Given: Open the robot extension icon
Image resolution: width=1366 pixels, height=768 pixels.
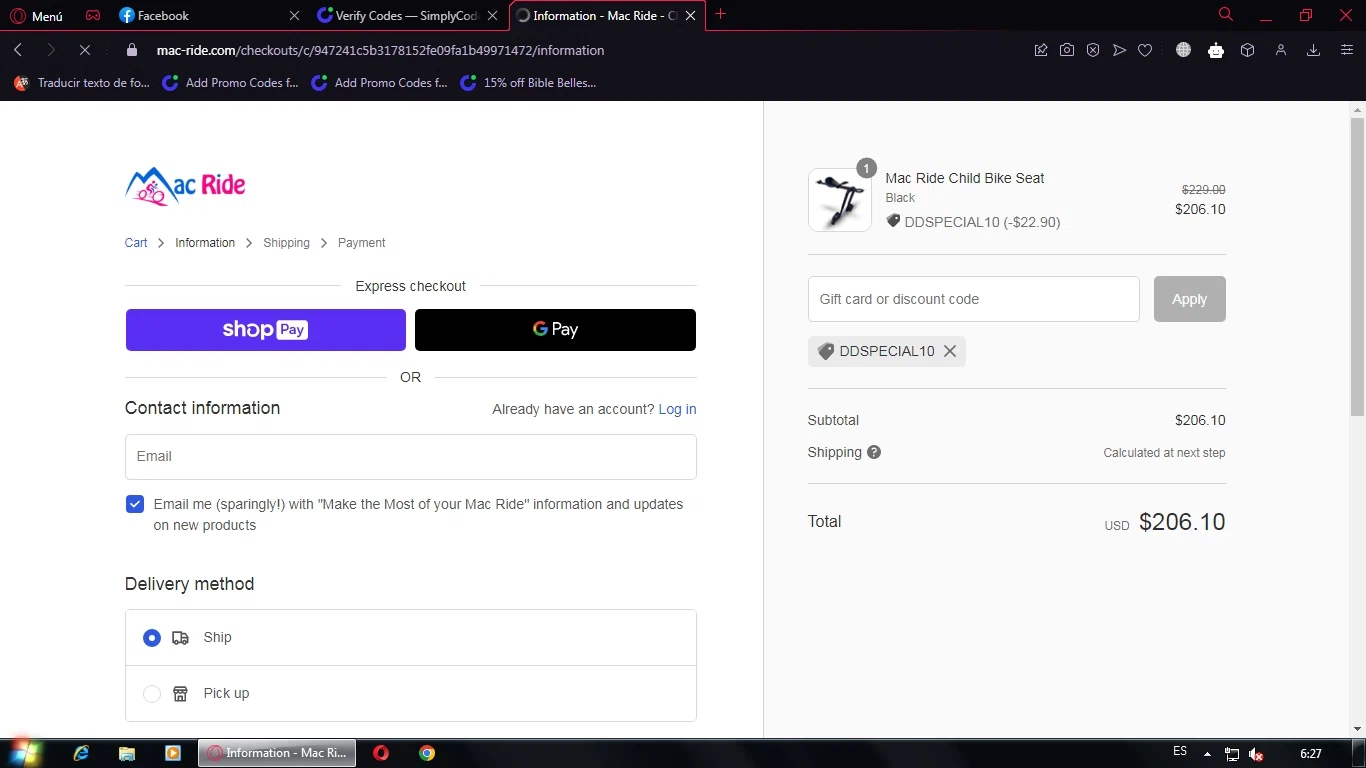Looking at the screenshot, I should pos(1216,50).
